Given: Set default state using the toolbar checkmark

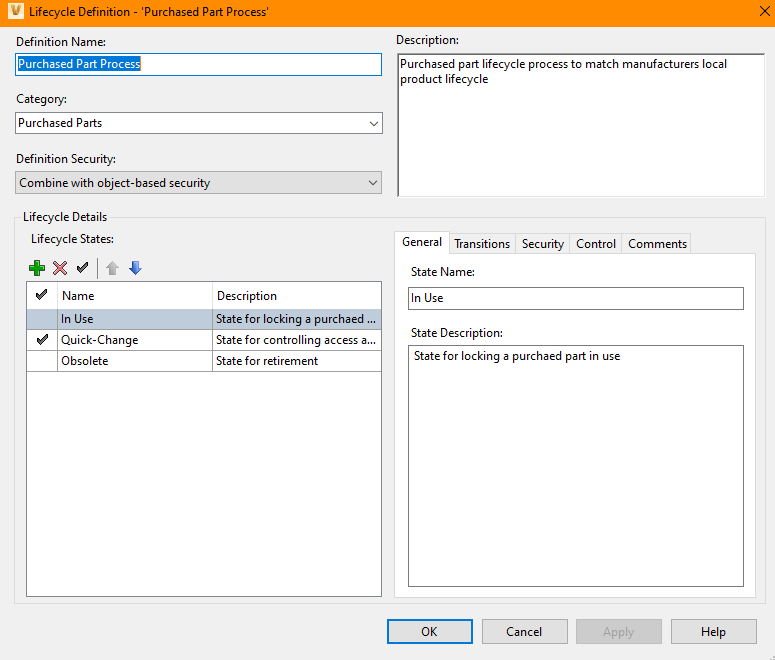Looking at the screenshot, I should tap(83, 268).
